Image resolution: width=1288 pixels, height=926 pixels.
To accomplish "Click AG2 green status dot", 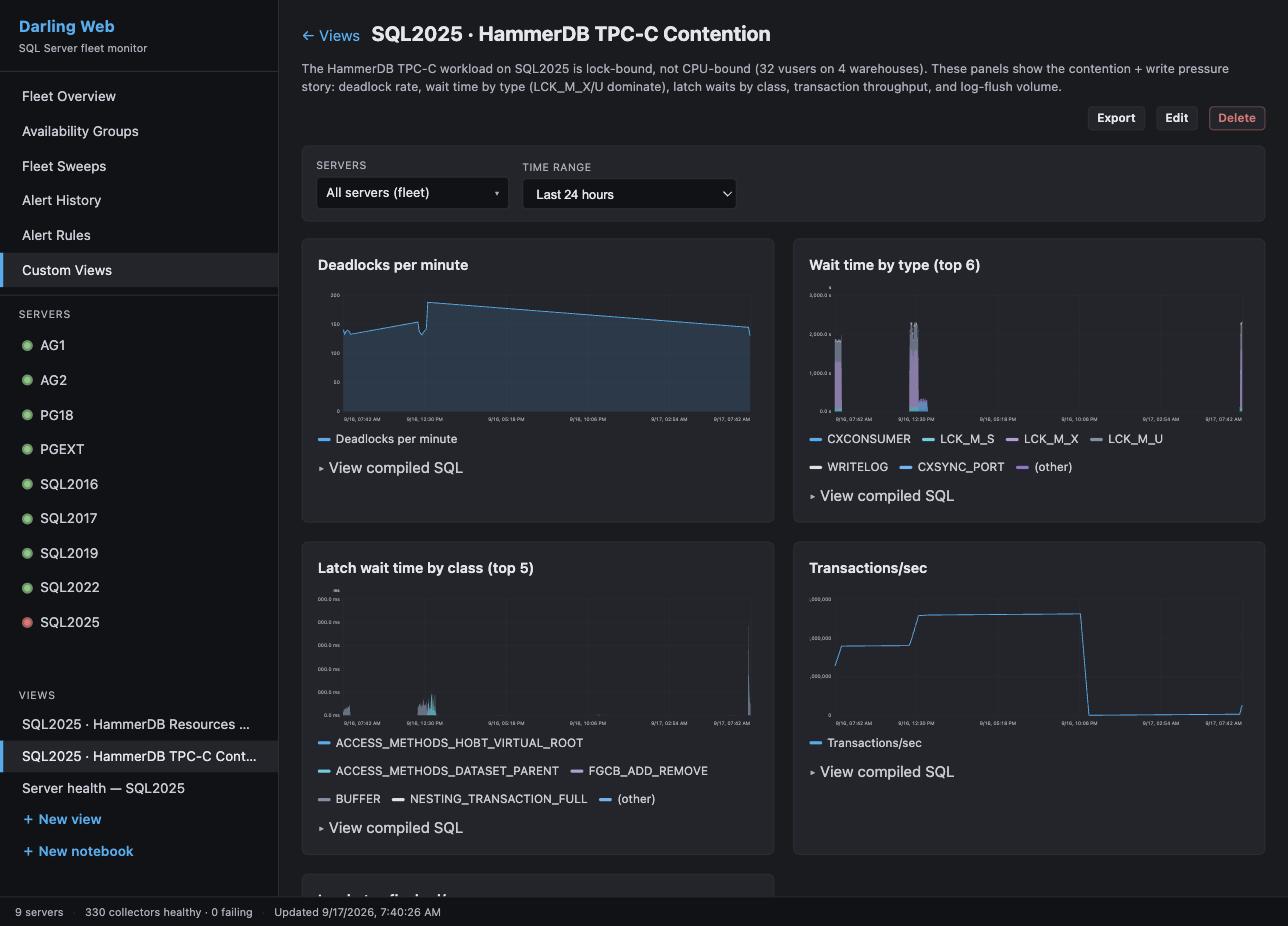I will [x=28, y=380].
